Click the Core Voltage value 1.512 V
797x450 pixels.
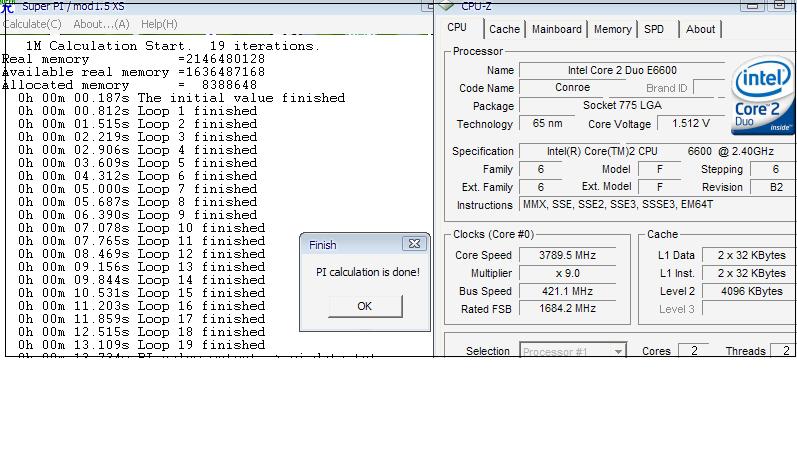point(691,123)
